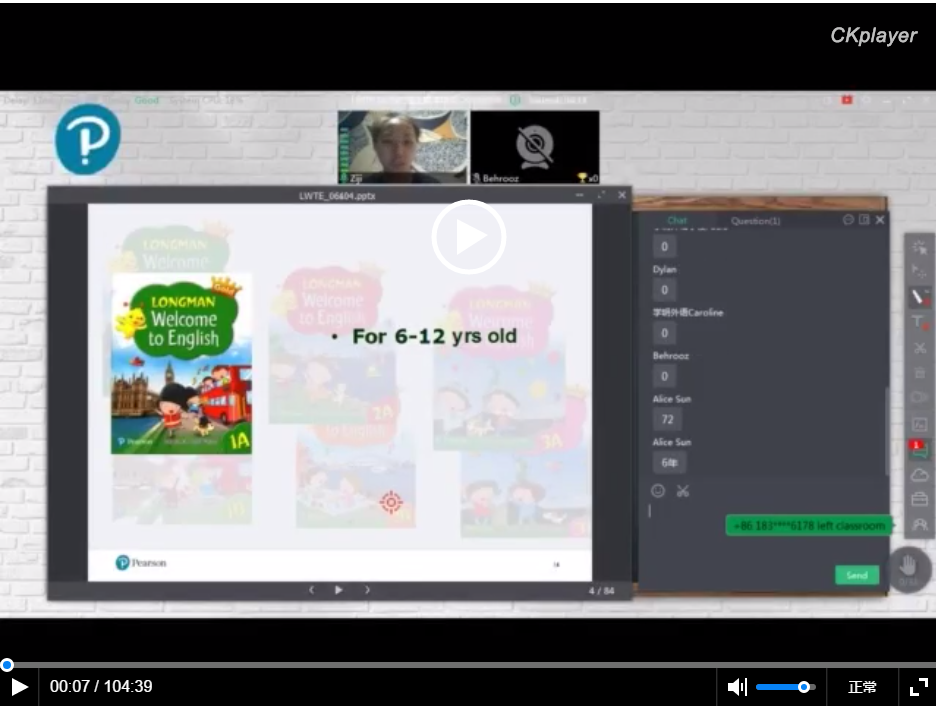The image size is (936, 706).
Task: Click the round icon in chat panel header
Action: click(848, 220)
